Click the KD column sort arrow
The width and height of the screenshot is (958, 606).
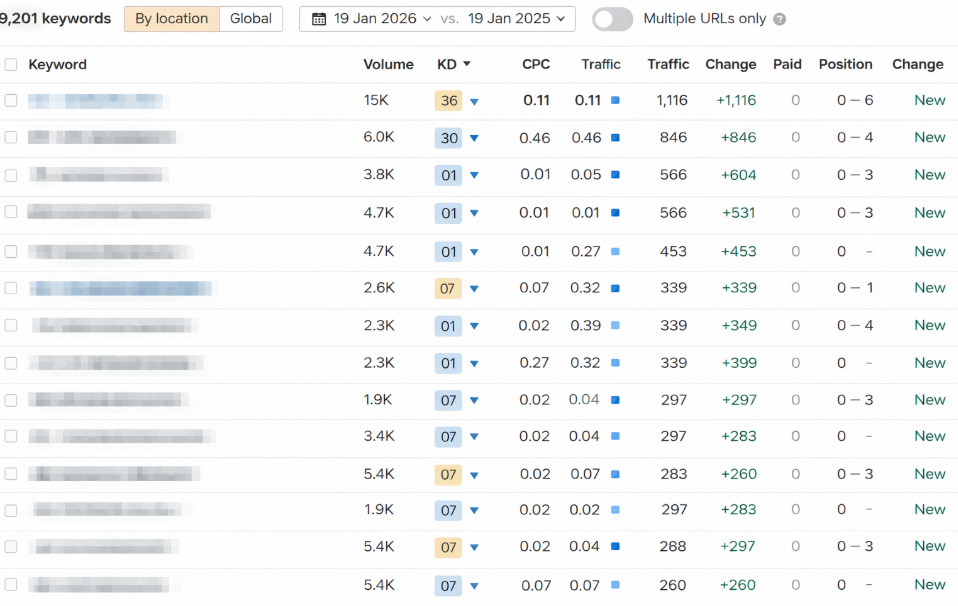point(467,64)
